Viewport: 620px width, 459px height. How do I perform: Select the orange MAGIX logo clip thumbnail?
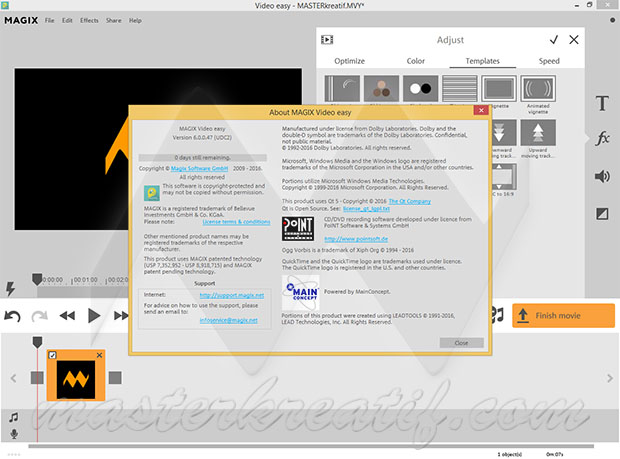pos(76,380)
